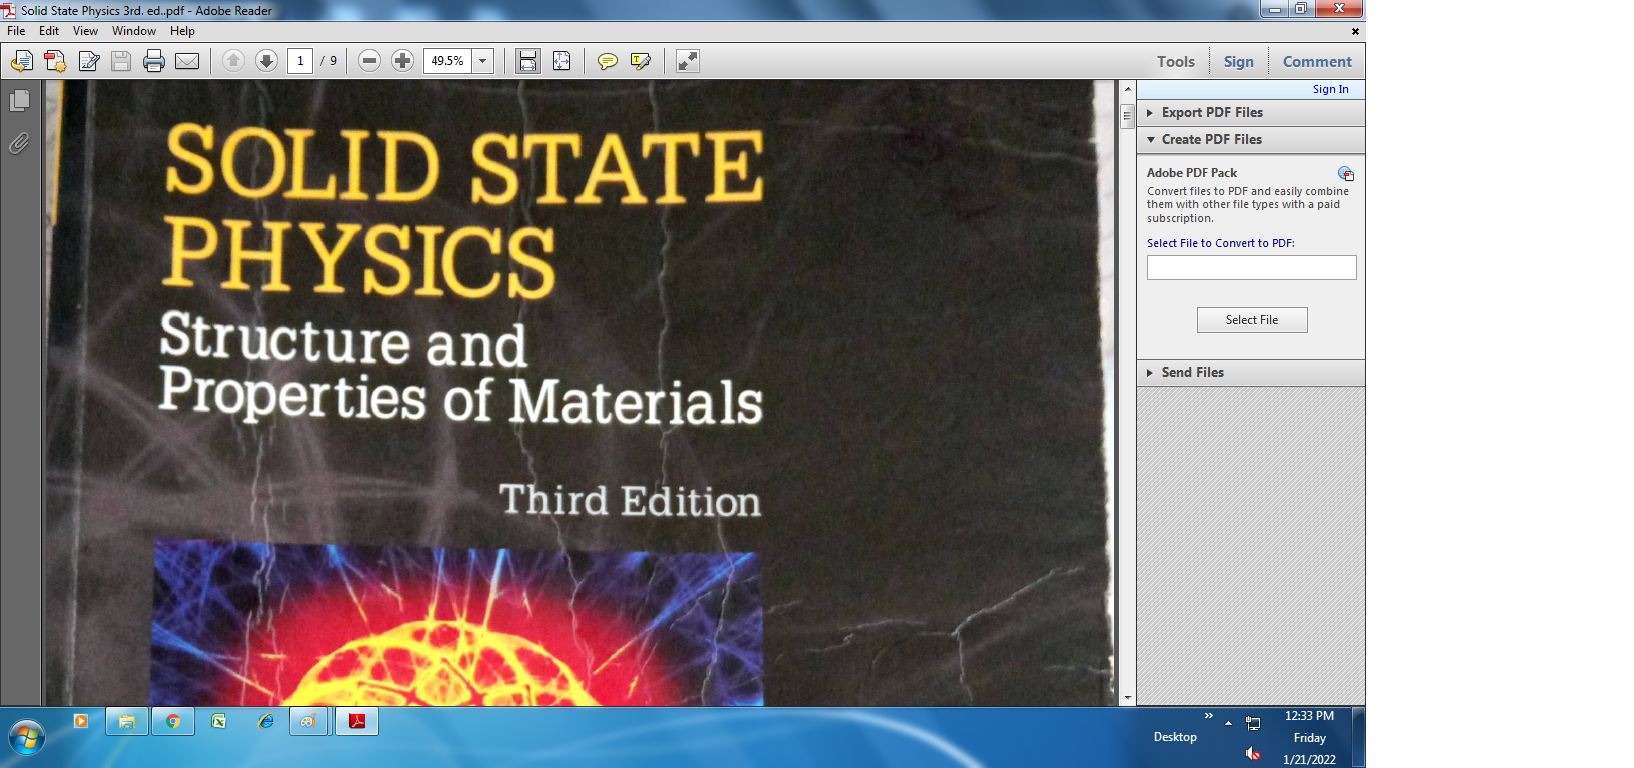Open the Windows Start menu
Screen dimensions: 1634x768
tap(27, 739)
